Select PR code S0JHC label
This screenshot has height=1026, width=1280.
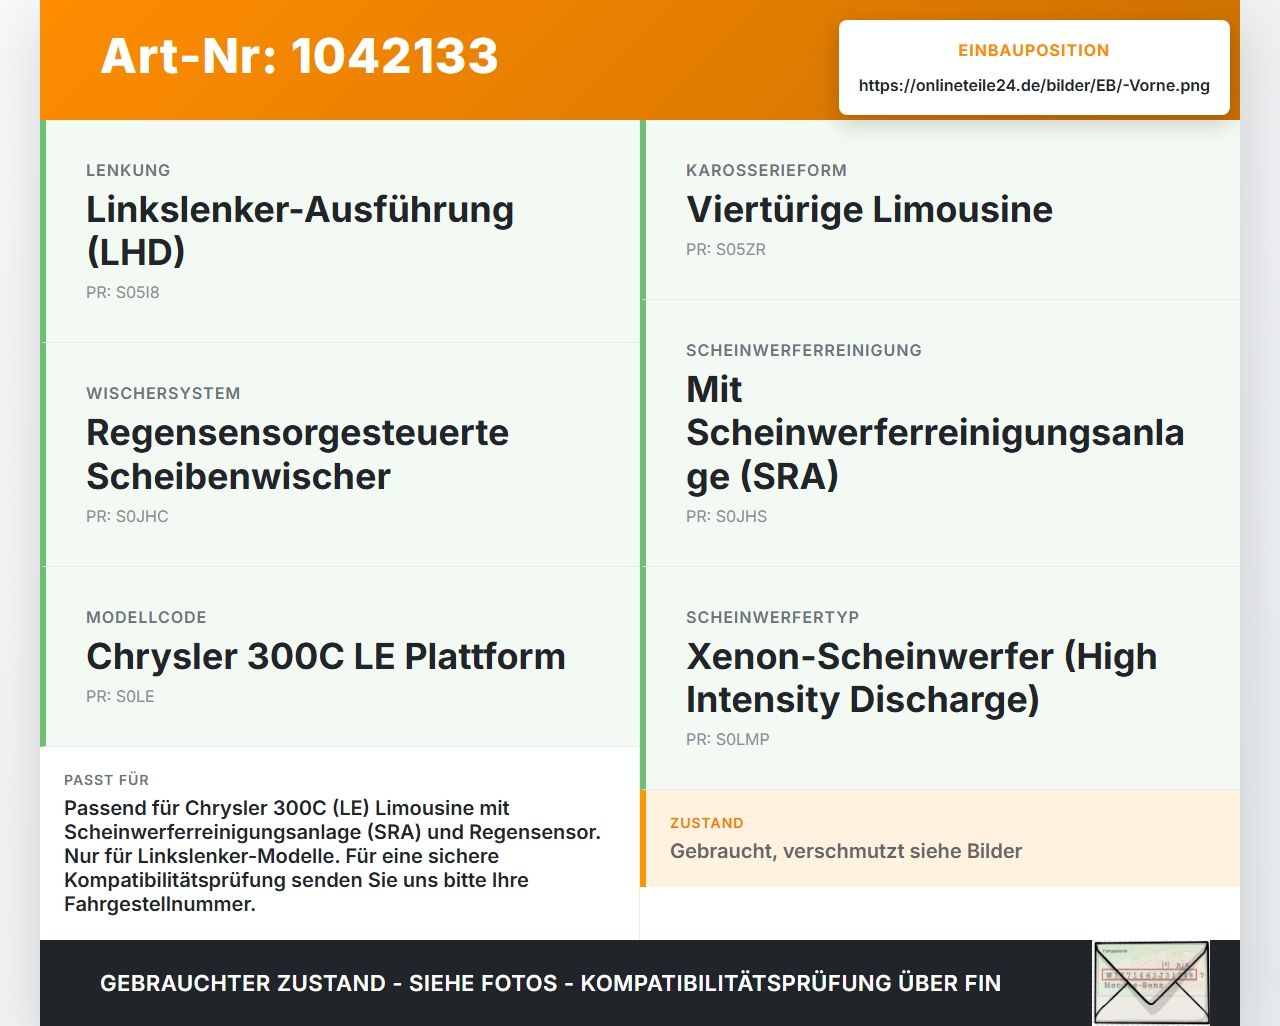[x=127, y=517]
